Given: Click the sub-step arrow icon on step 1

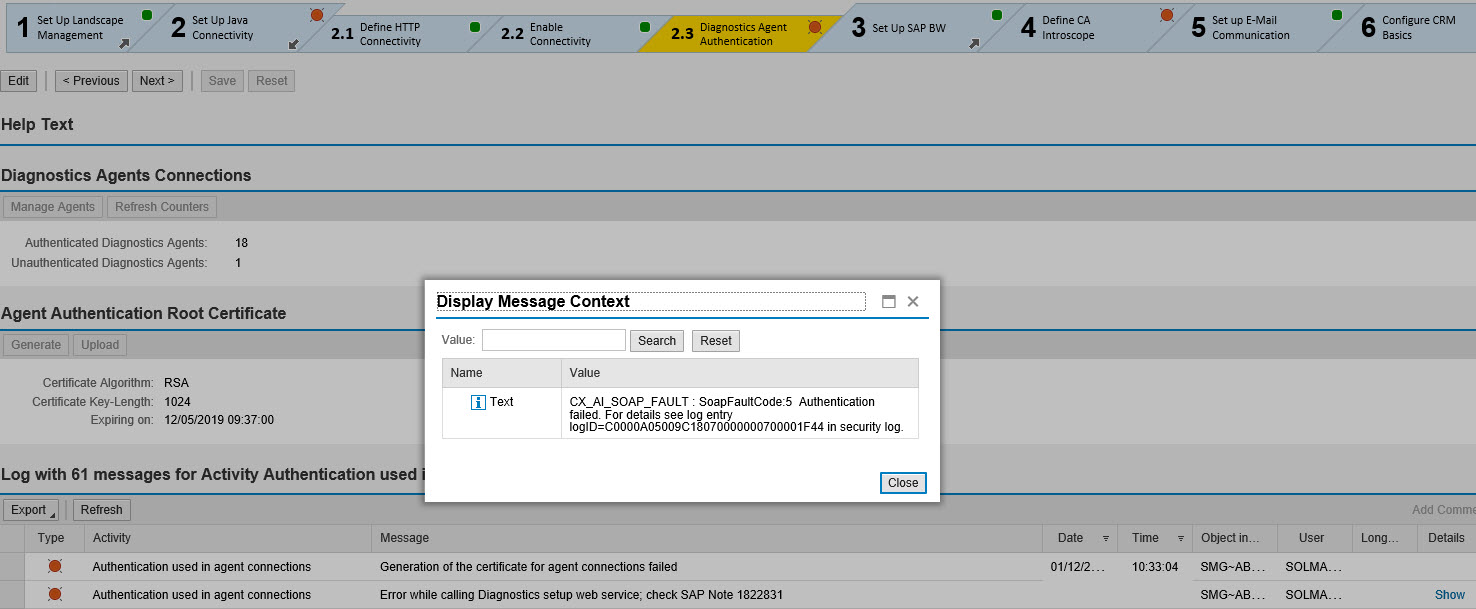Looking at the screenshot, I should [124, 43].
